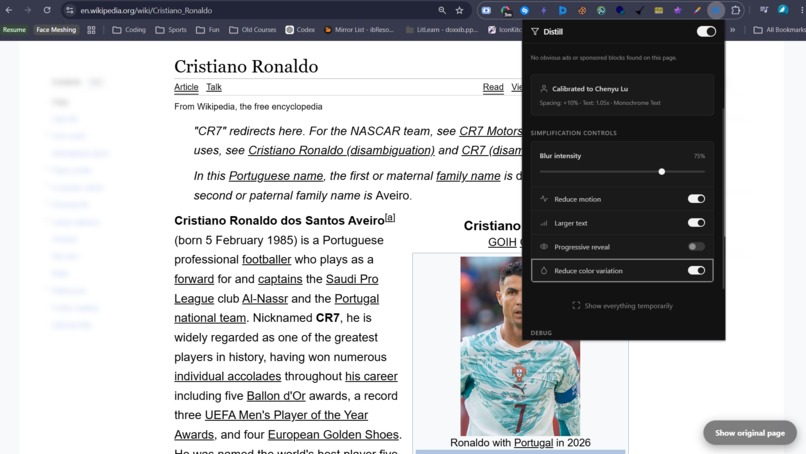Reload the page with the refresh icon
The height and width of the screenshot is (454, 806).
(47, 10)
